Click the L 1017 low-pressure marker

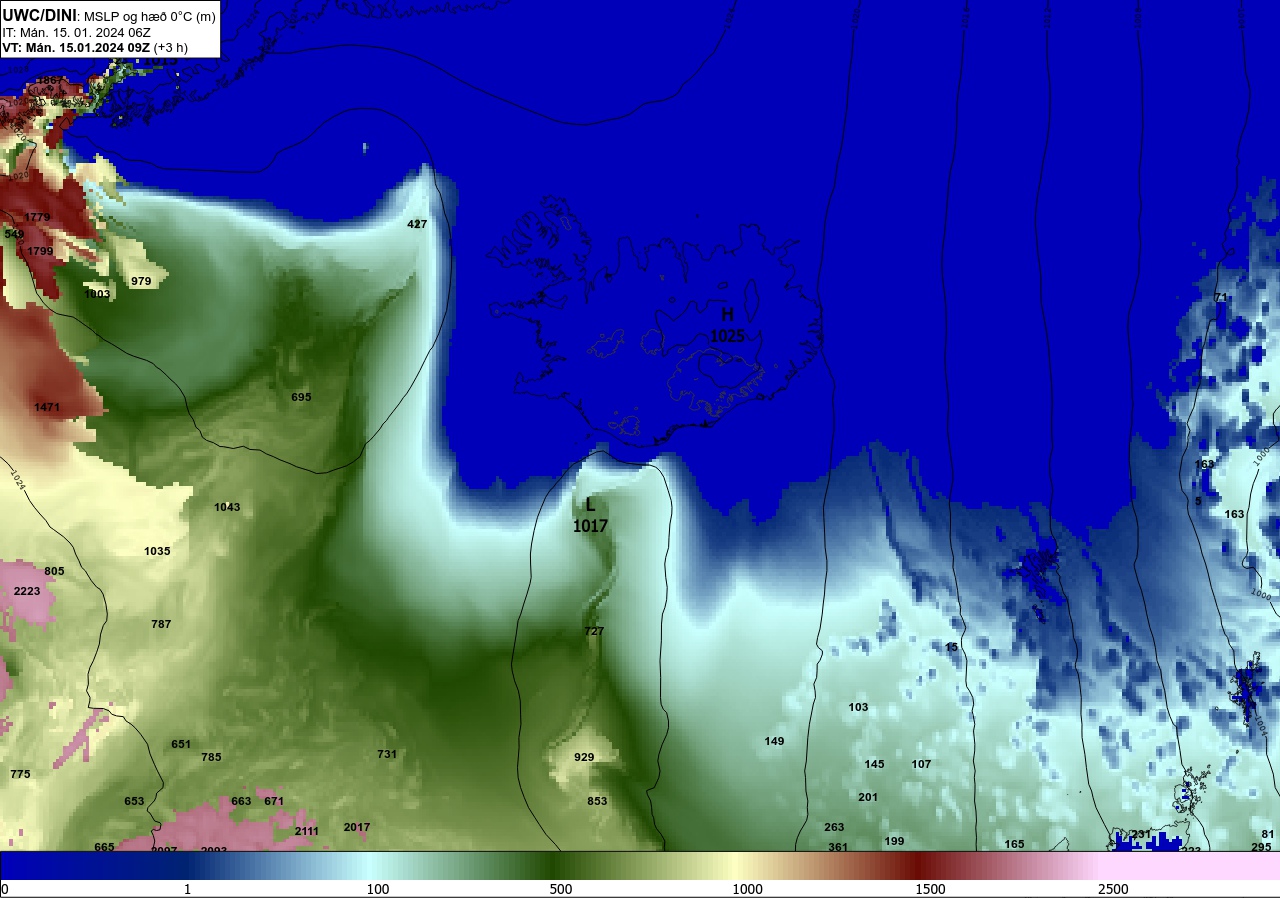tap(590, 516)
